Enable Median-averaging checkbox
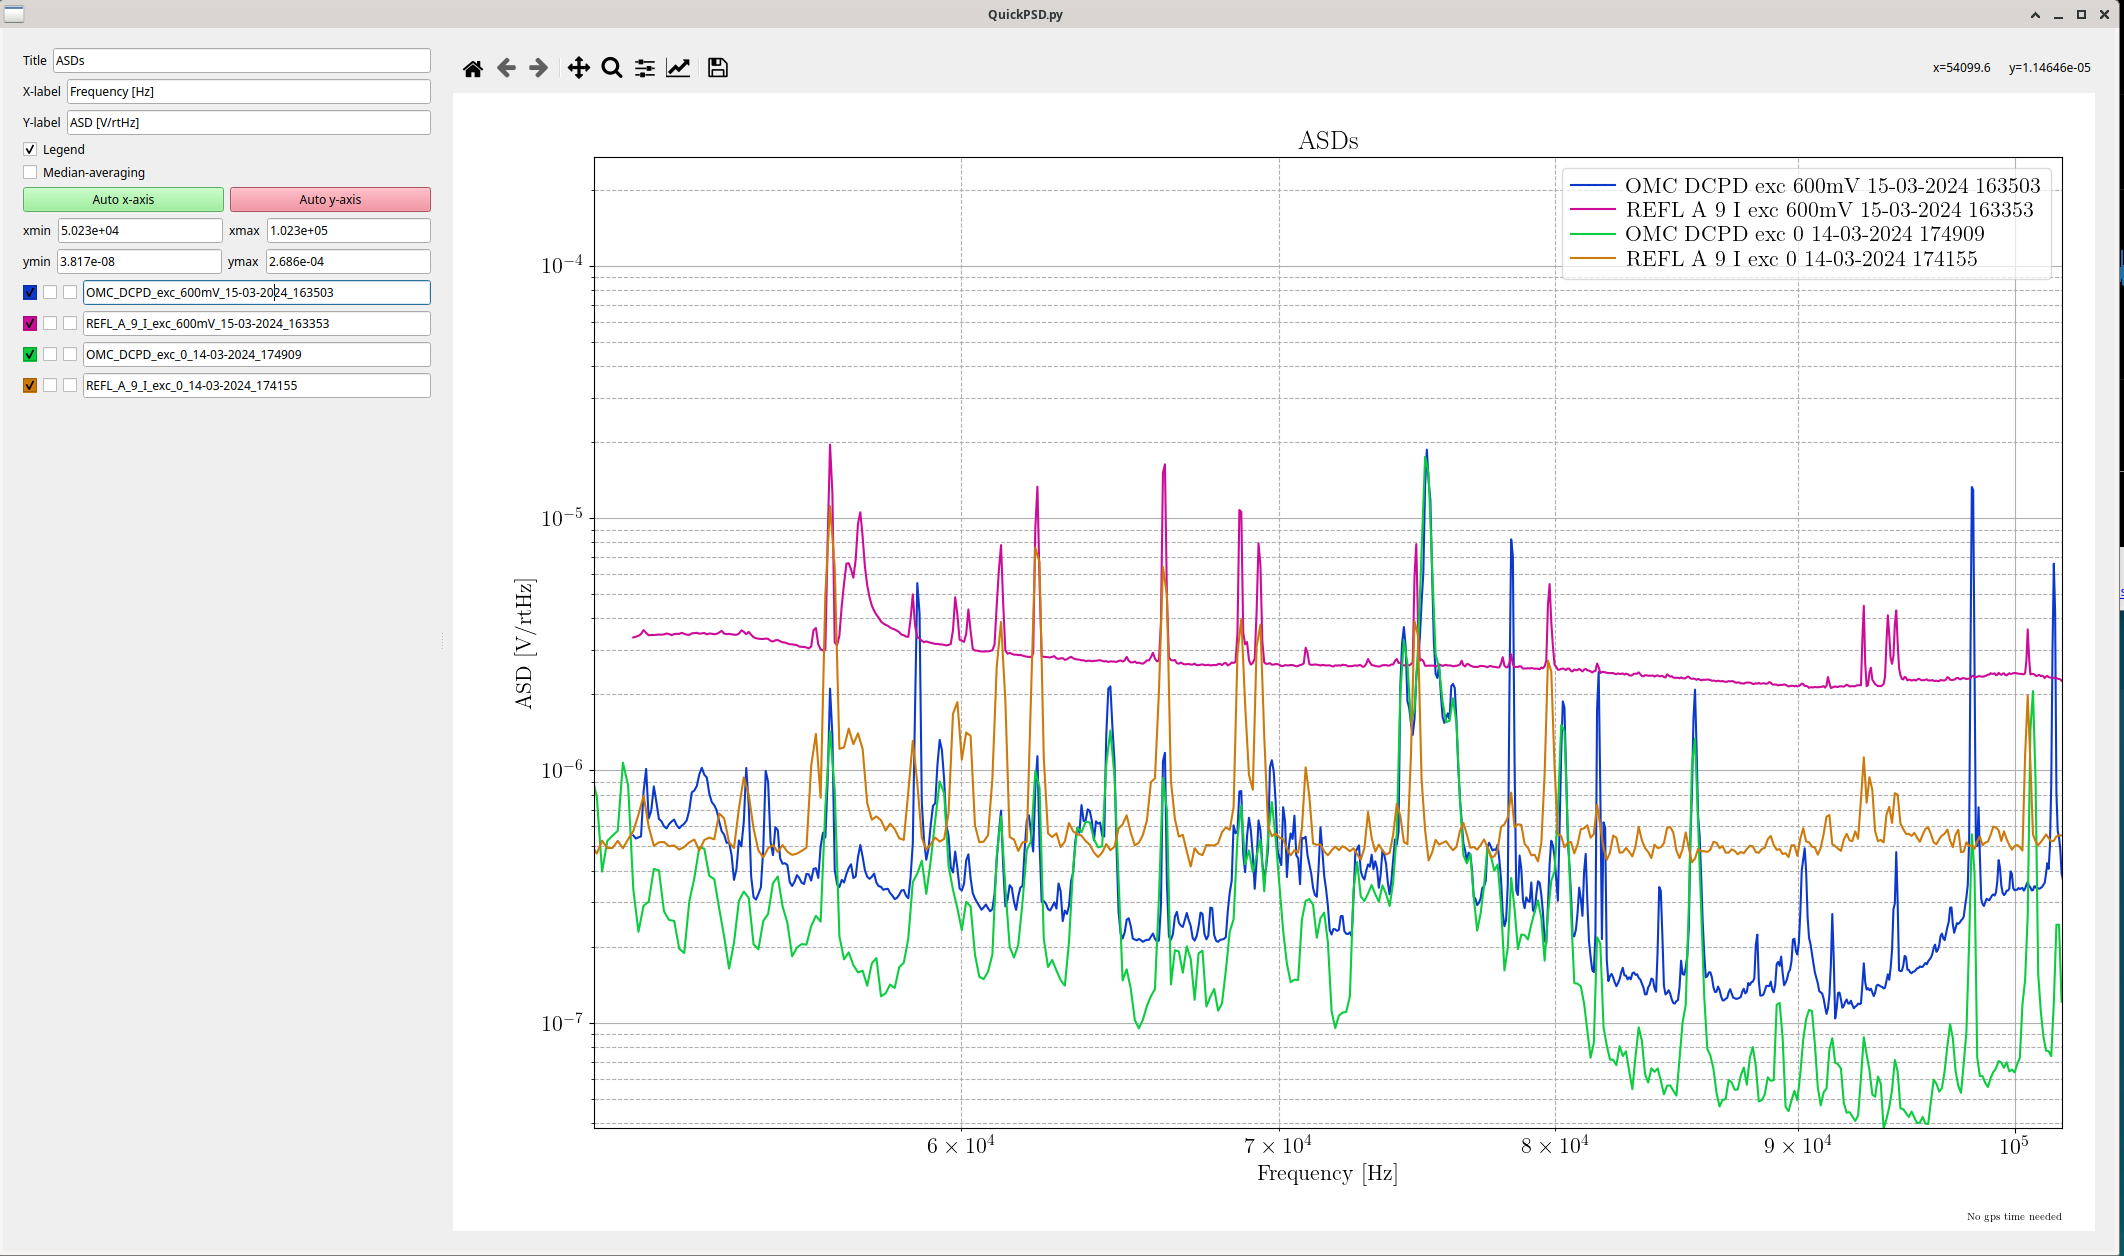This screenshot has height=1256, width=2124. tap(30, 172)
